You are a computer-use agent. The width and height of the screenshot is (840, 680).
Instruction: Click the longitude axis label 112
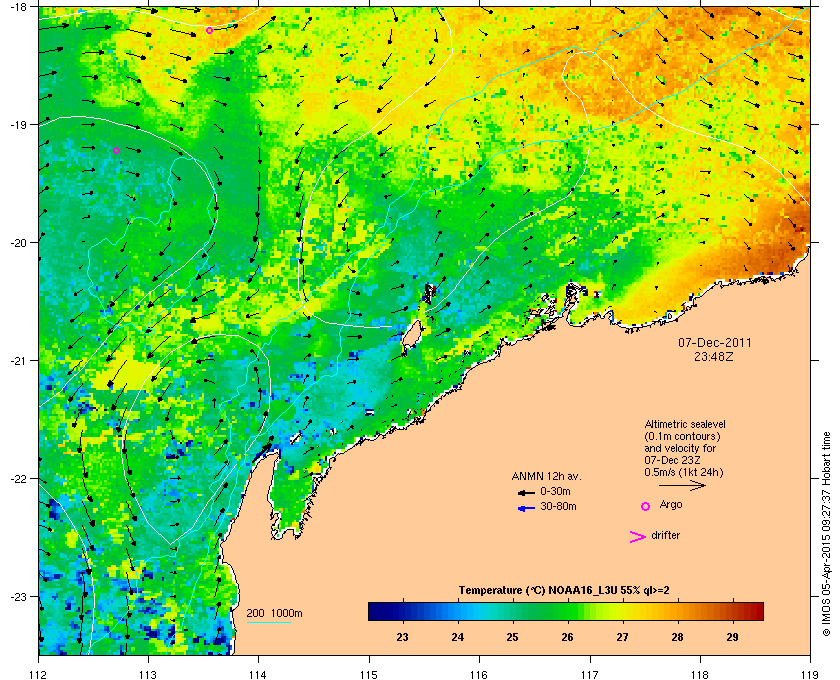coord(39,675)
